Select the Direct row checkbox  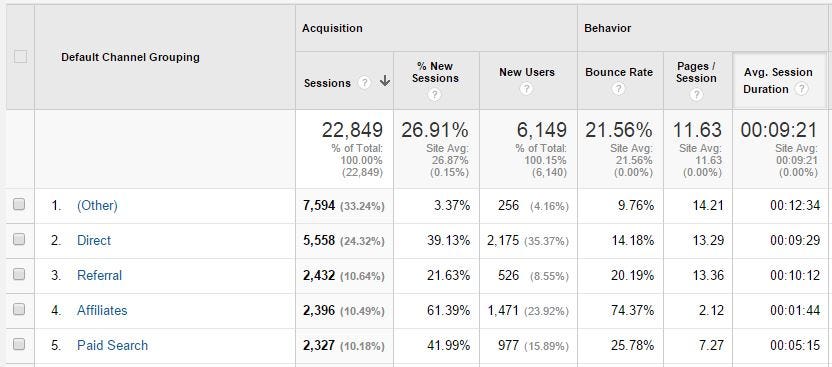pyautogui.click(x=19, y=239)
